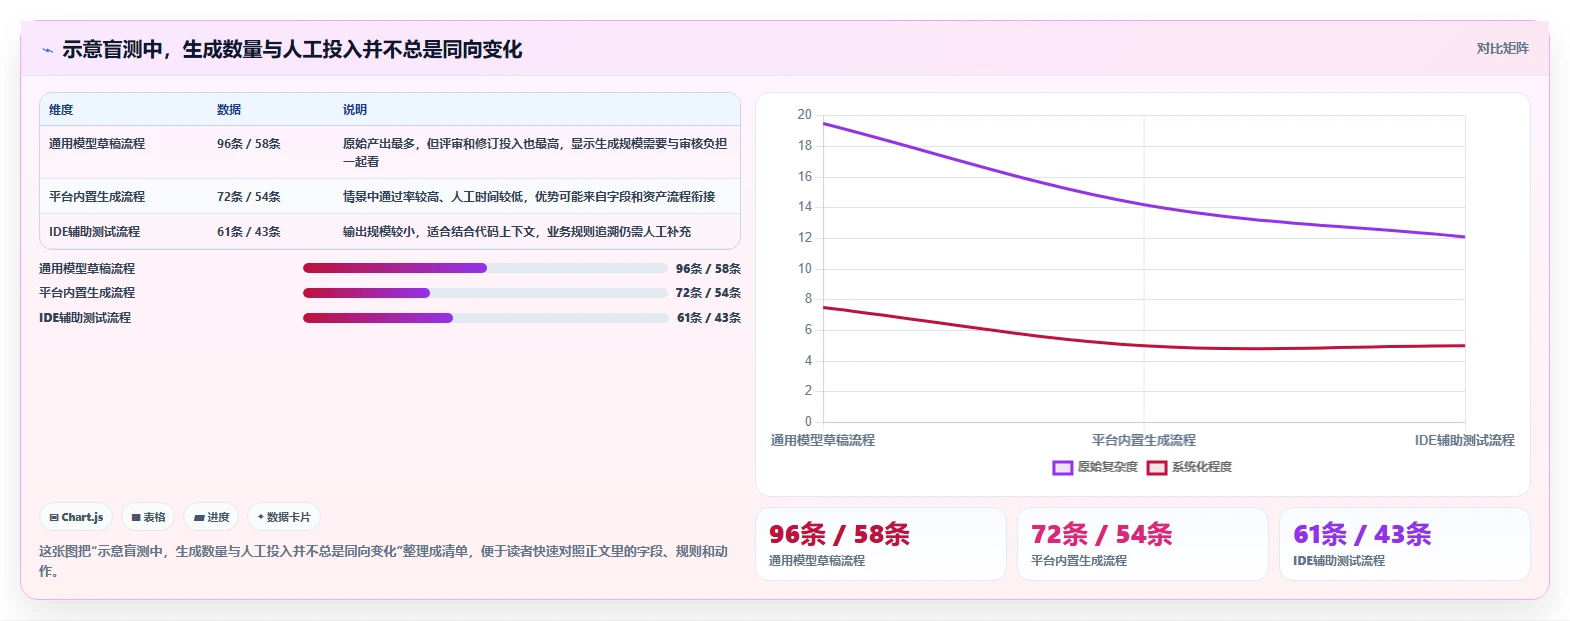Viewport: 1570px width, 621px height.
Task: Click progress value 96条 / 58条
Action: coord(708,269)
